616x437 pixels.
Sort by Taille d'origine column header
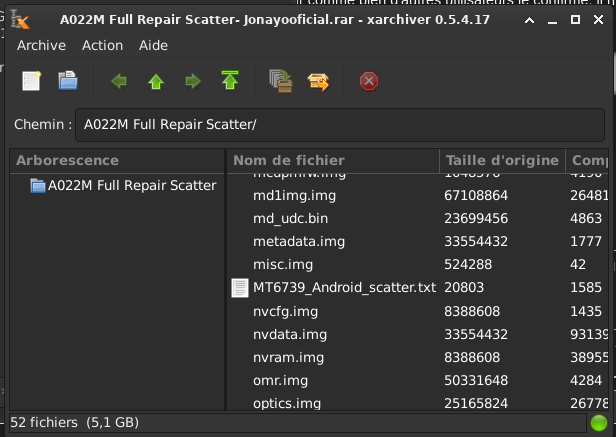click(502, 161)
